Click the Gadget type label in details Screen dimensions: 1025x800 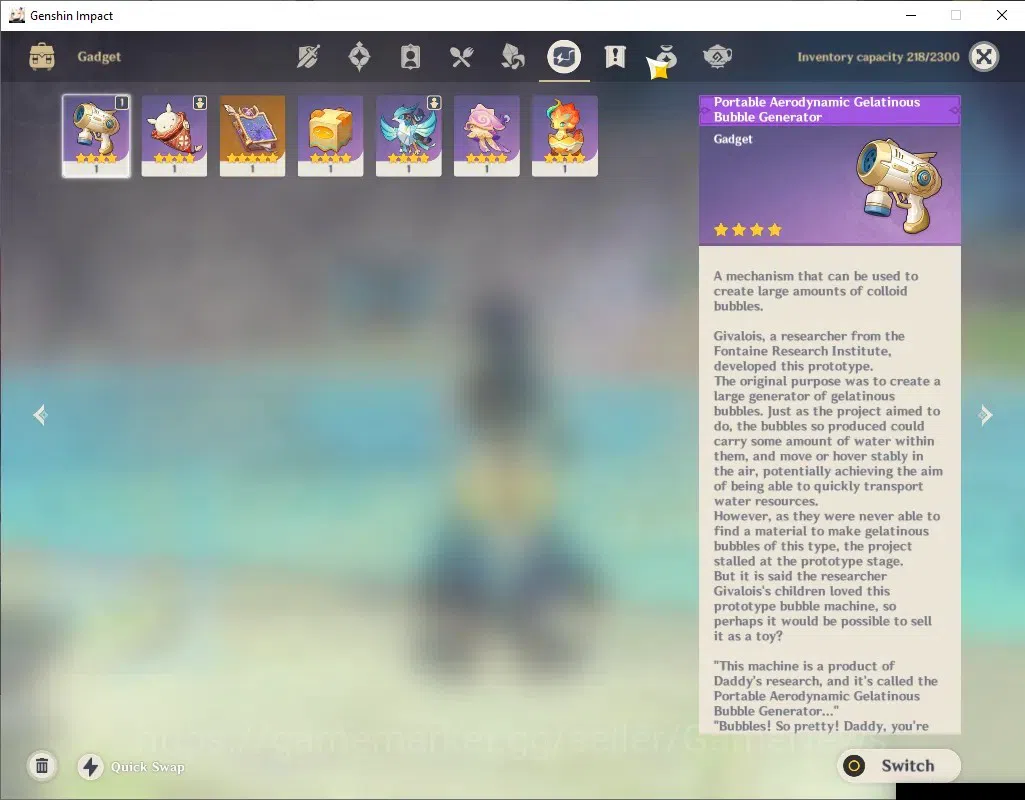[733, 139]
